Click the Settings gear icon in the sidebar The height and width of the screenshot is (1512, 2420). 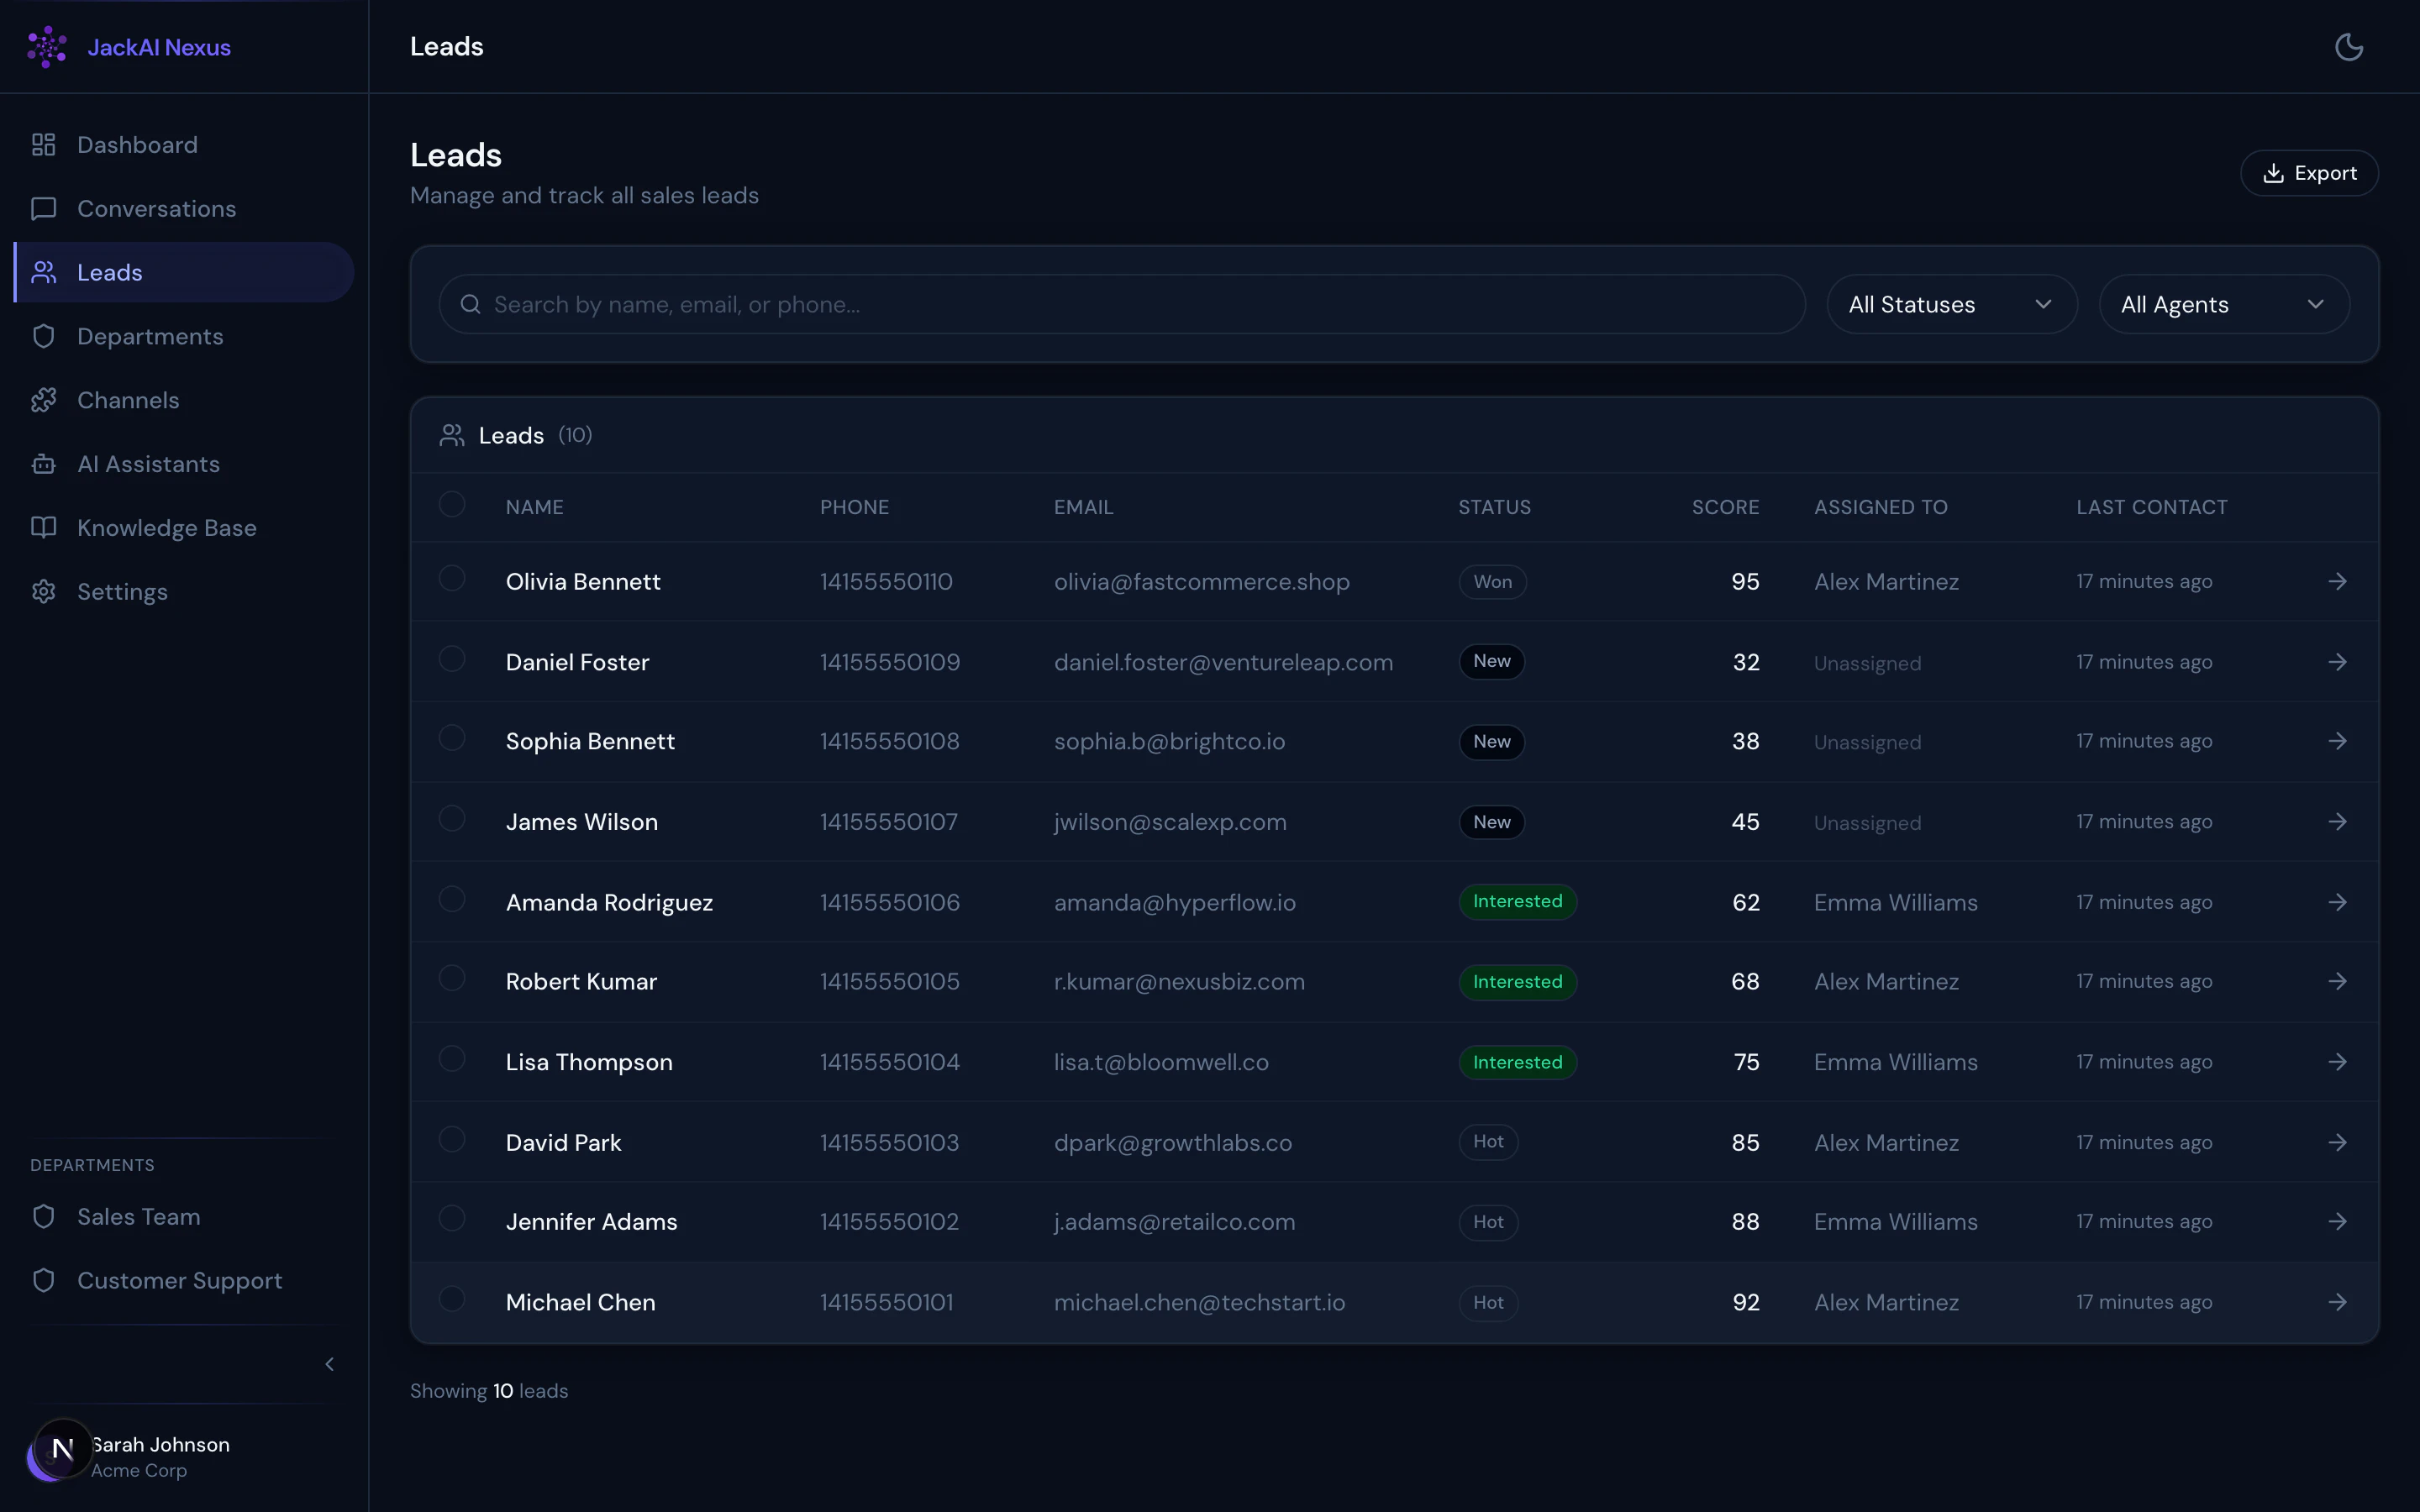click(x=43, y=592)
